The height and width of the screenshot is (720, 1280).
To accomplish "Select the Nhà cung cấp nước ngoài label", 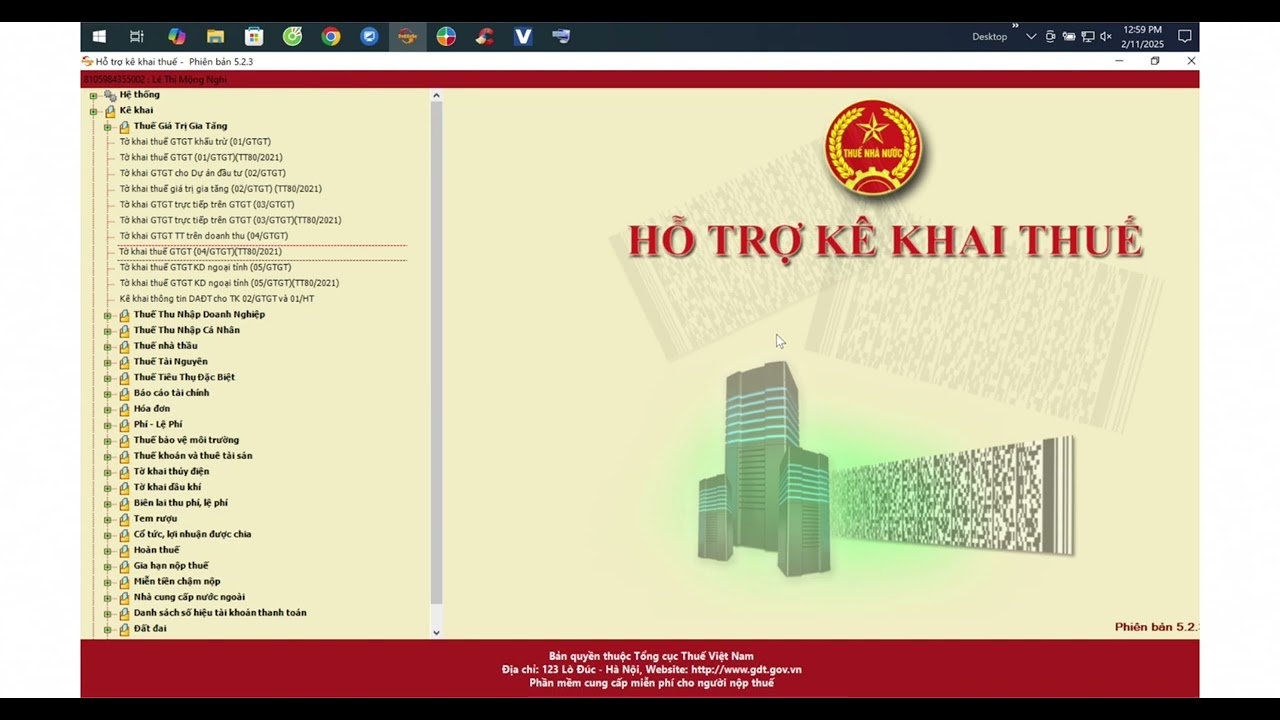I will click(x=189, y=597).
